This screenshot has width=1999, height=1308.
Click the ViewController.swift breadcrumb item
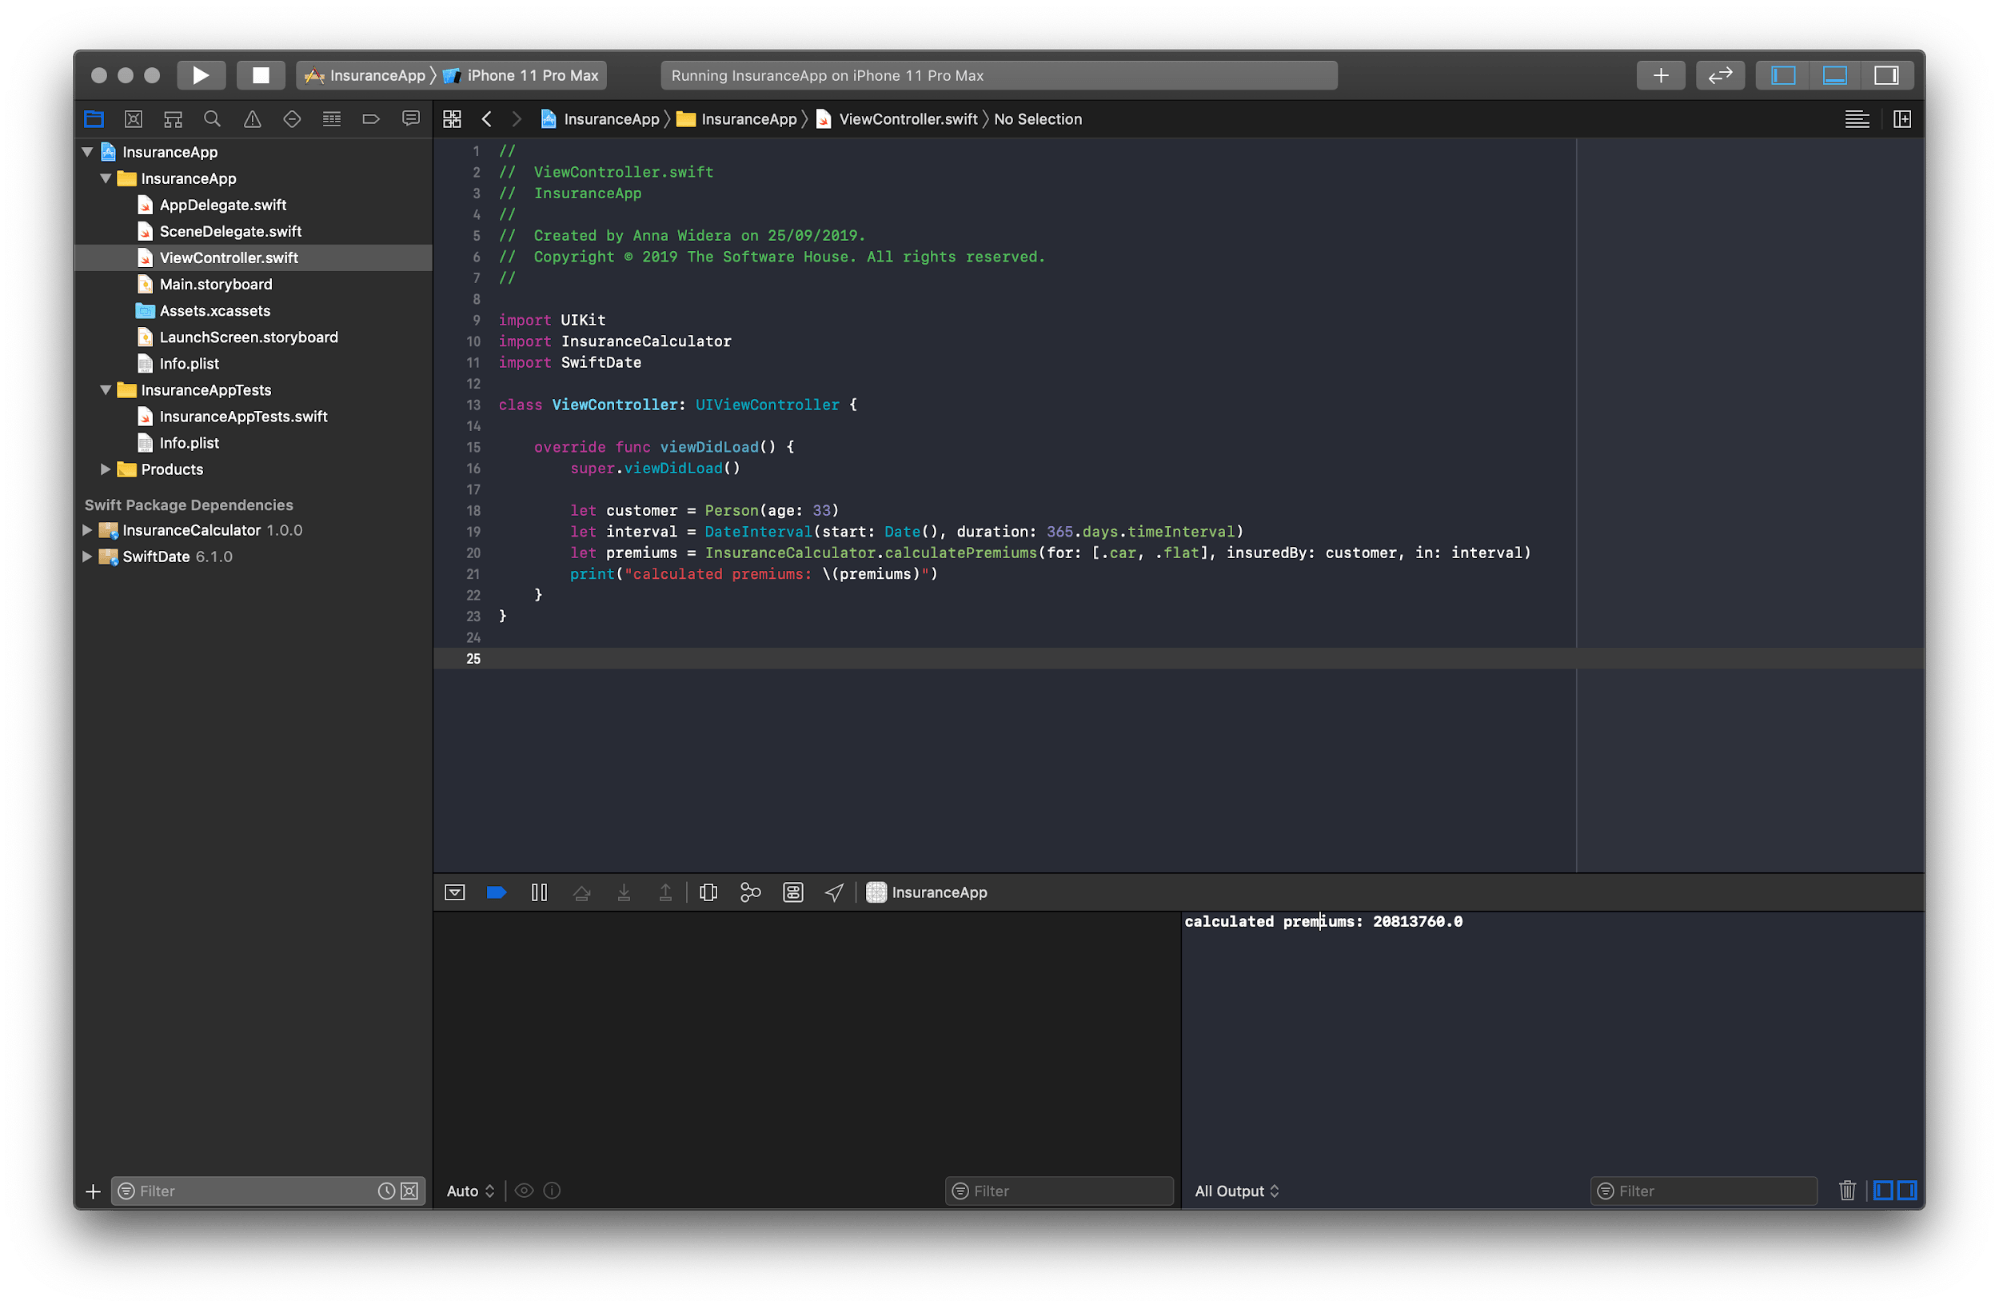click(907, 119)
